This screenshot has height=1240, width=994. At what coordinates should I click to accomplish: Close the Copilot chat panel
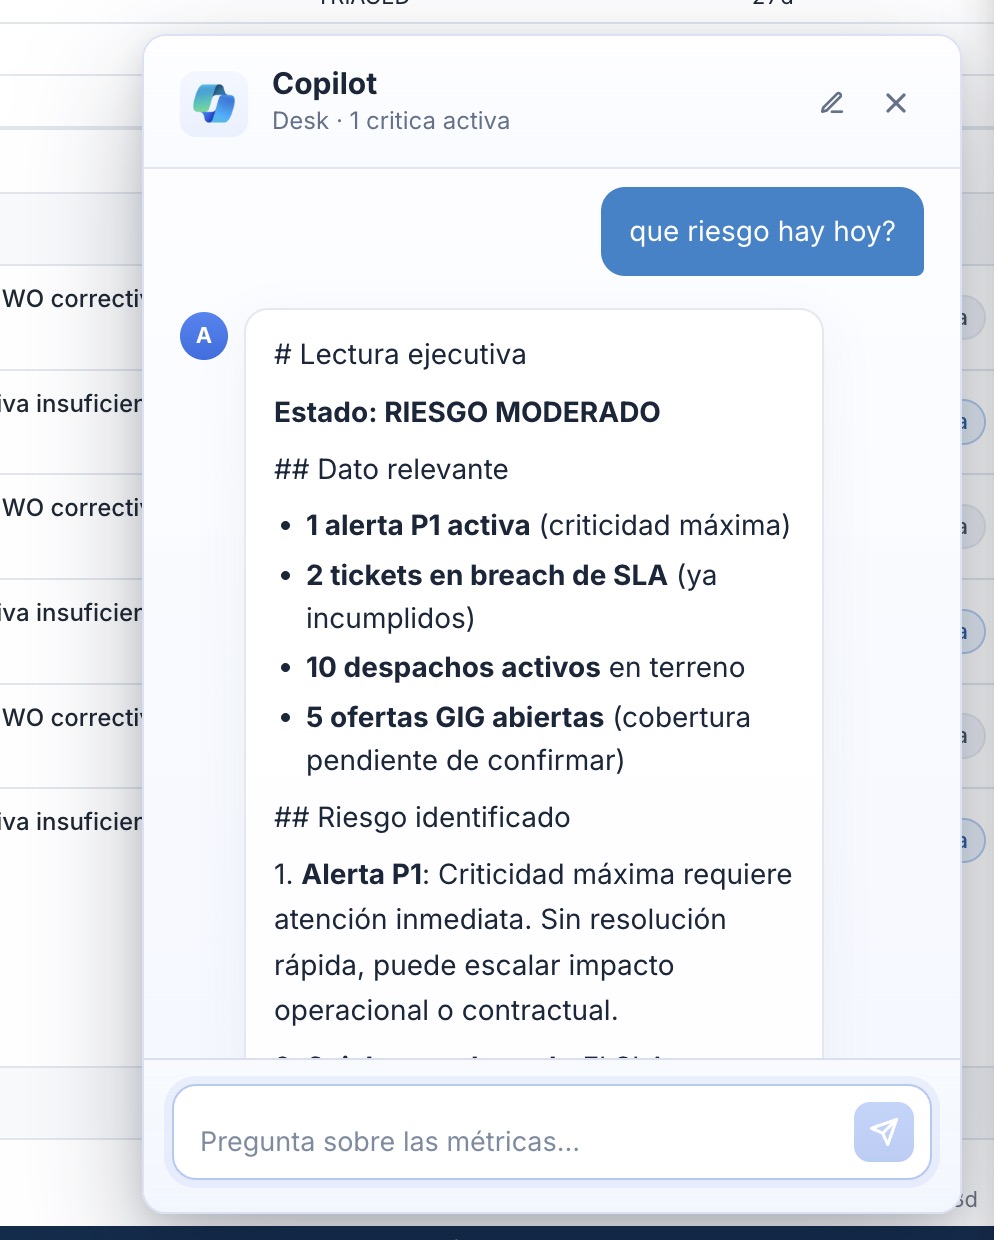[x=896, y=103]
